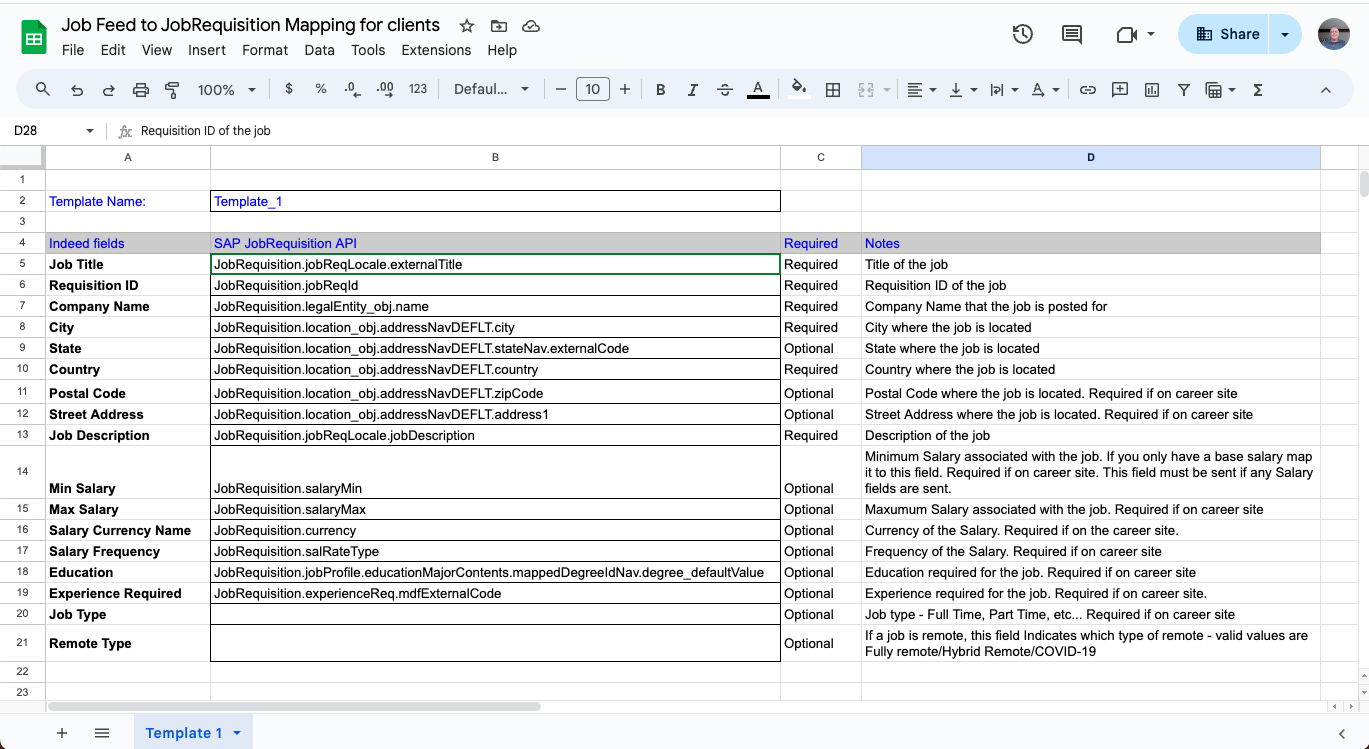Toggle bold formatting

pyautogui.click(x=661, y=89)
